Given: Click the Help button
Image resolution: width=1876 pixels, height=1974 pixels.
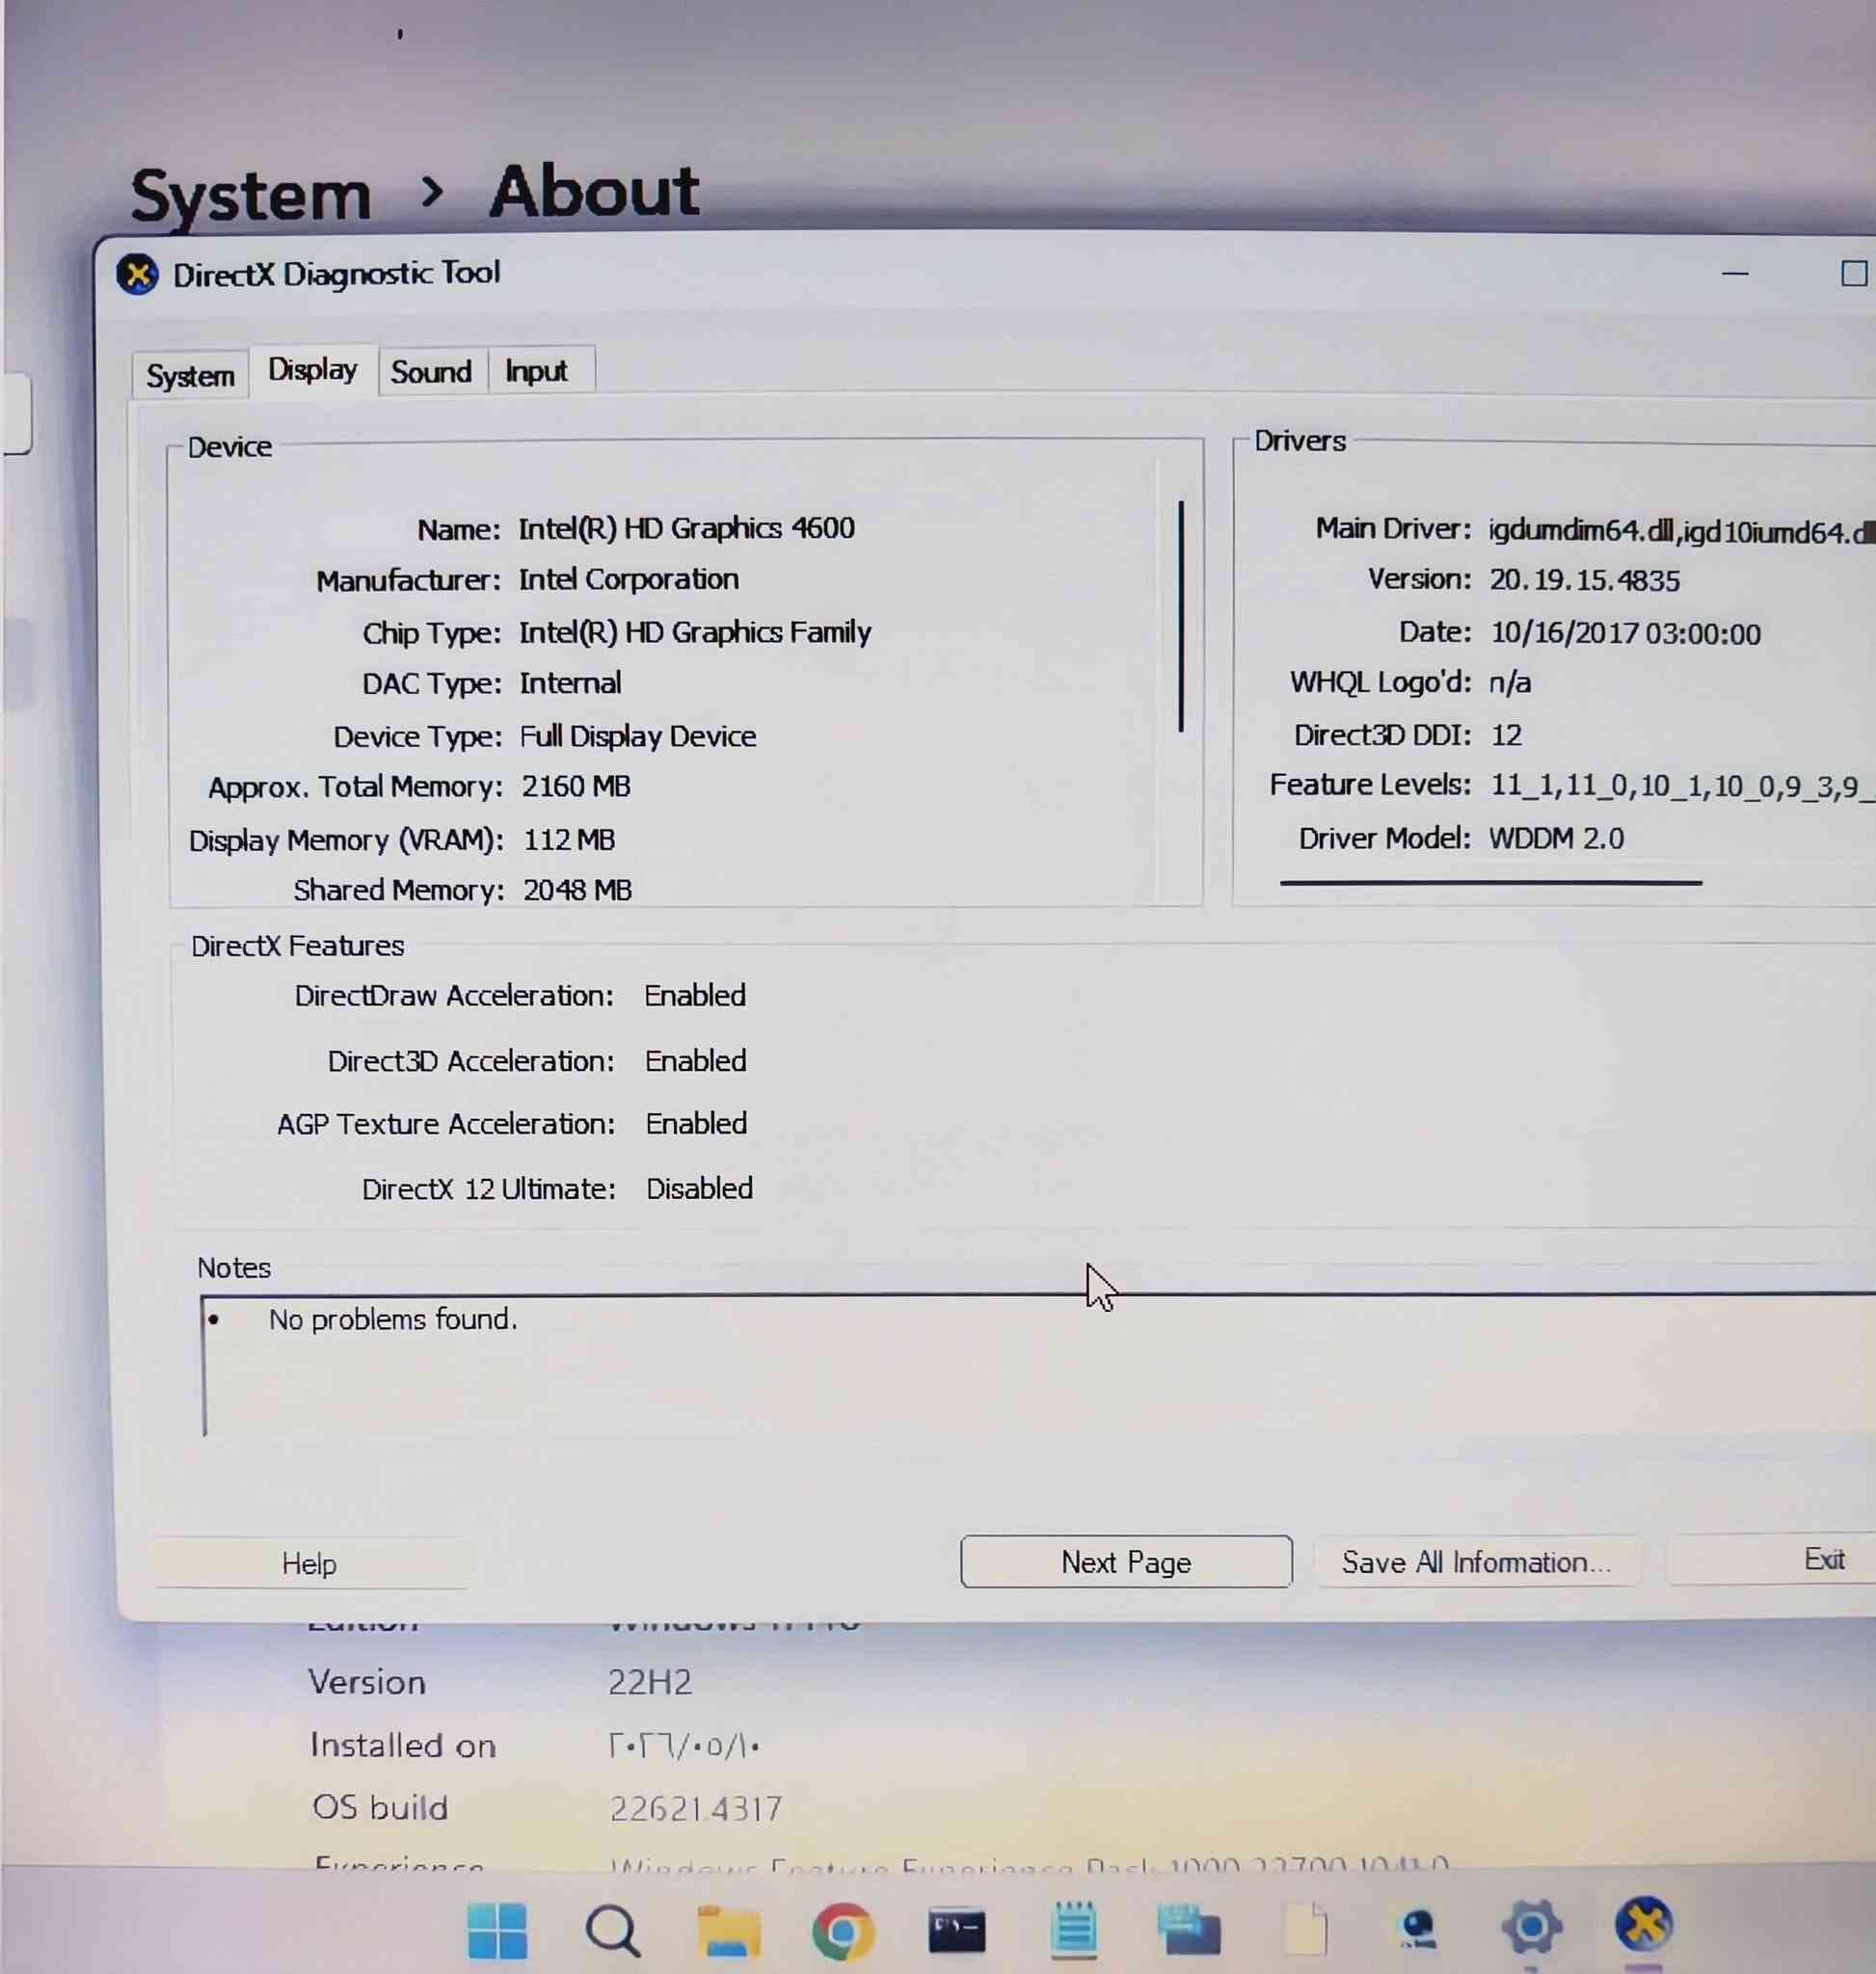Looking at the screenshot, I should [309, 1563].
